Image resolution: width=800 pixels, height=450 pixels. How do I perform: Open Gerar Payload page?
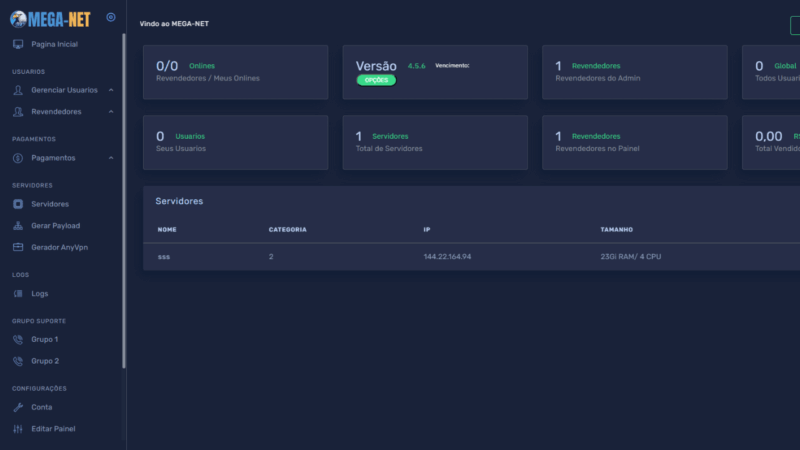56,226
